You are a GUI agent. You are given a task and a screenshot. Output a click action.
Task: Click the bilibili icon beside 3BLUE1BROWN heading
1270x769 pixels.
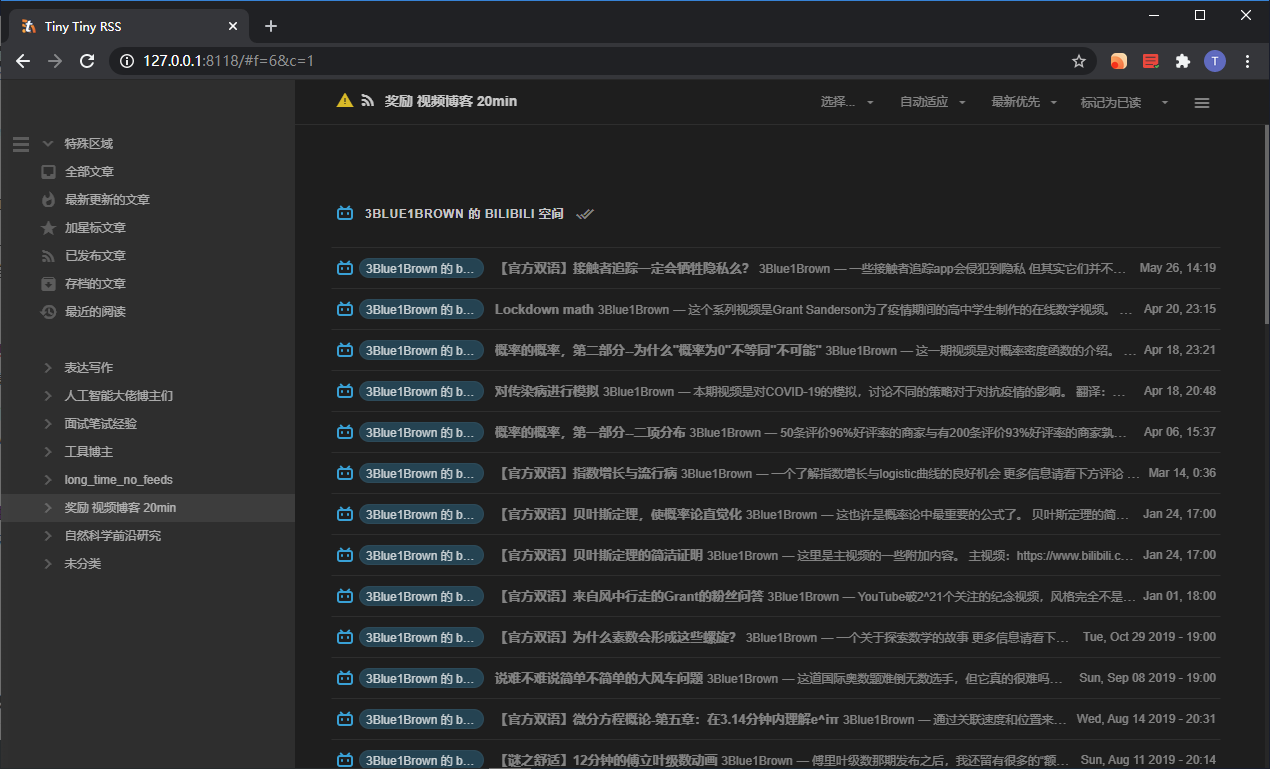click(345, 214)
